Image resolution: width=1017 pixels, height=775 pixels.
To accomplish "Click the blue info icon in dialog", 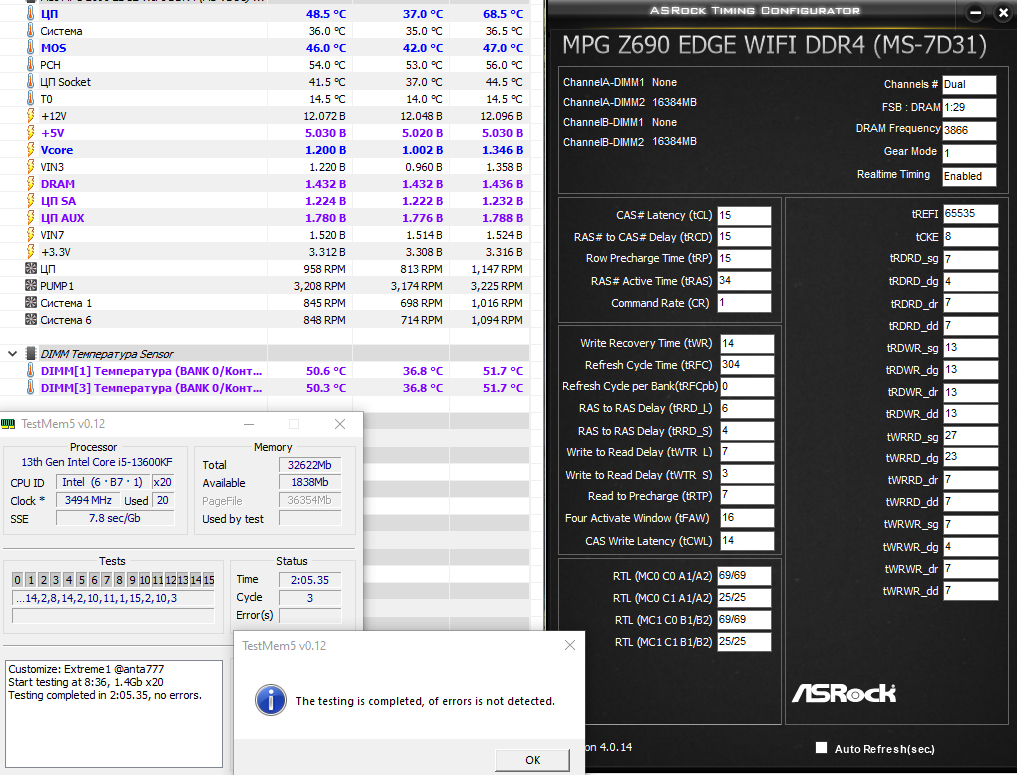I will [270, 700].
